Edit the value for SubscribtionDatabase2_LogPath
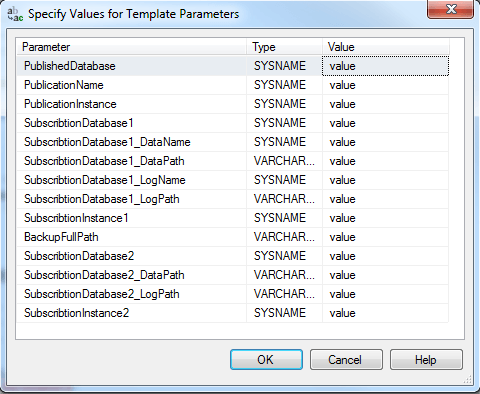The width and height of the screenshot is (480, 394). pyautogui.click(x=385, y=294)
